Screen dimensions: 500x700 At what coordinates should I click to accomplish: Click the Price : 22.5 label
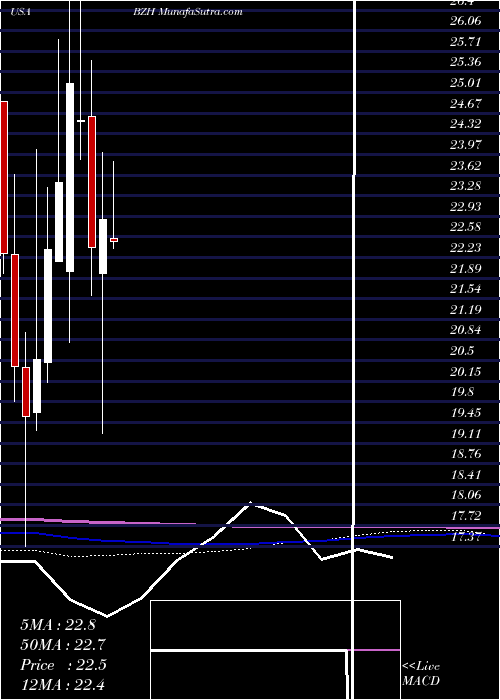63,665
